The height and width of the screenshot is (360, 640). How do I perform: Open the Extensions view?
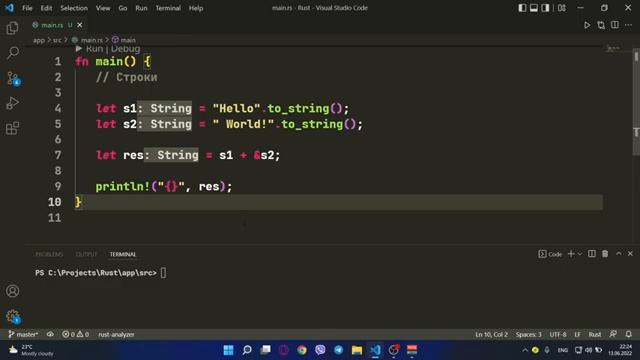click(x=12, y=128)
